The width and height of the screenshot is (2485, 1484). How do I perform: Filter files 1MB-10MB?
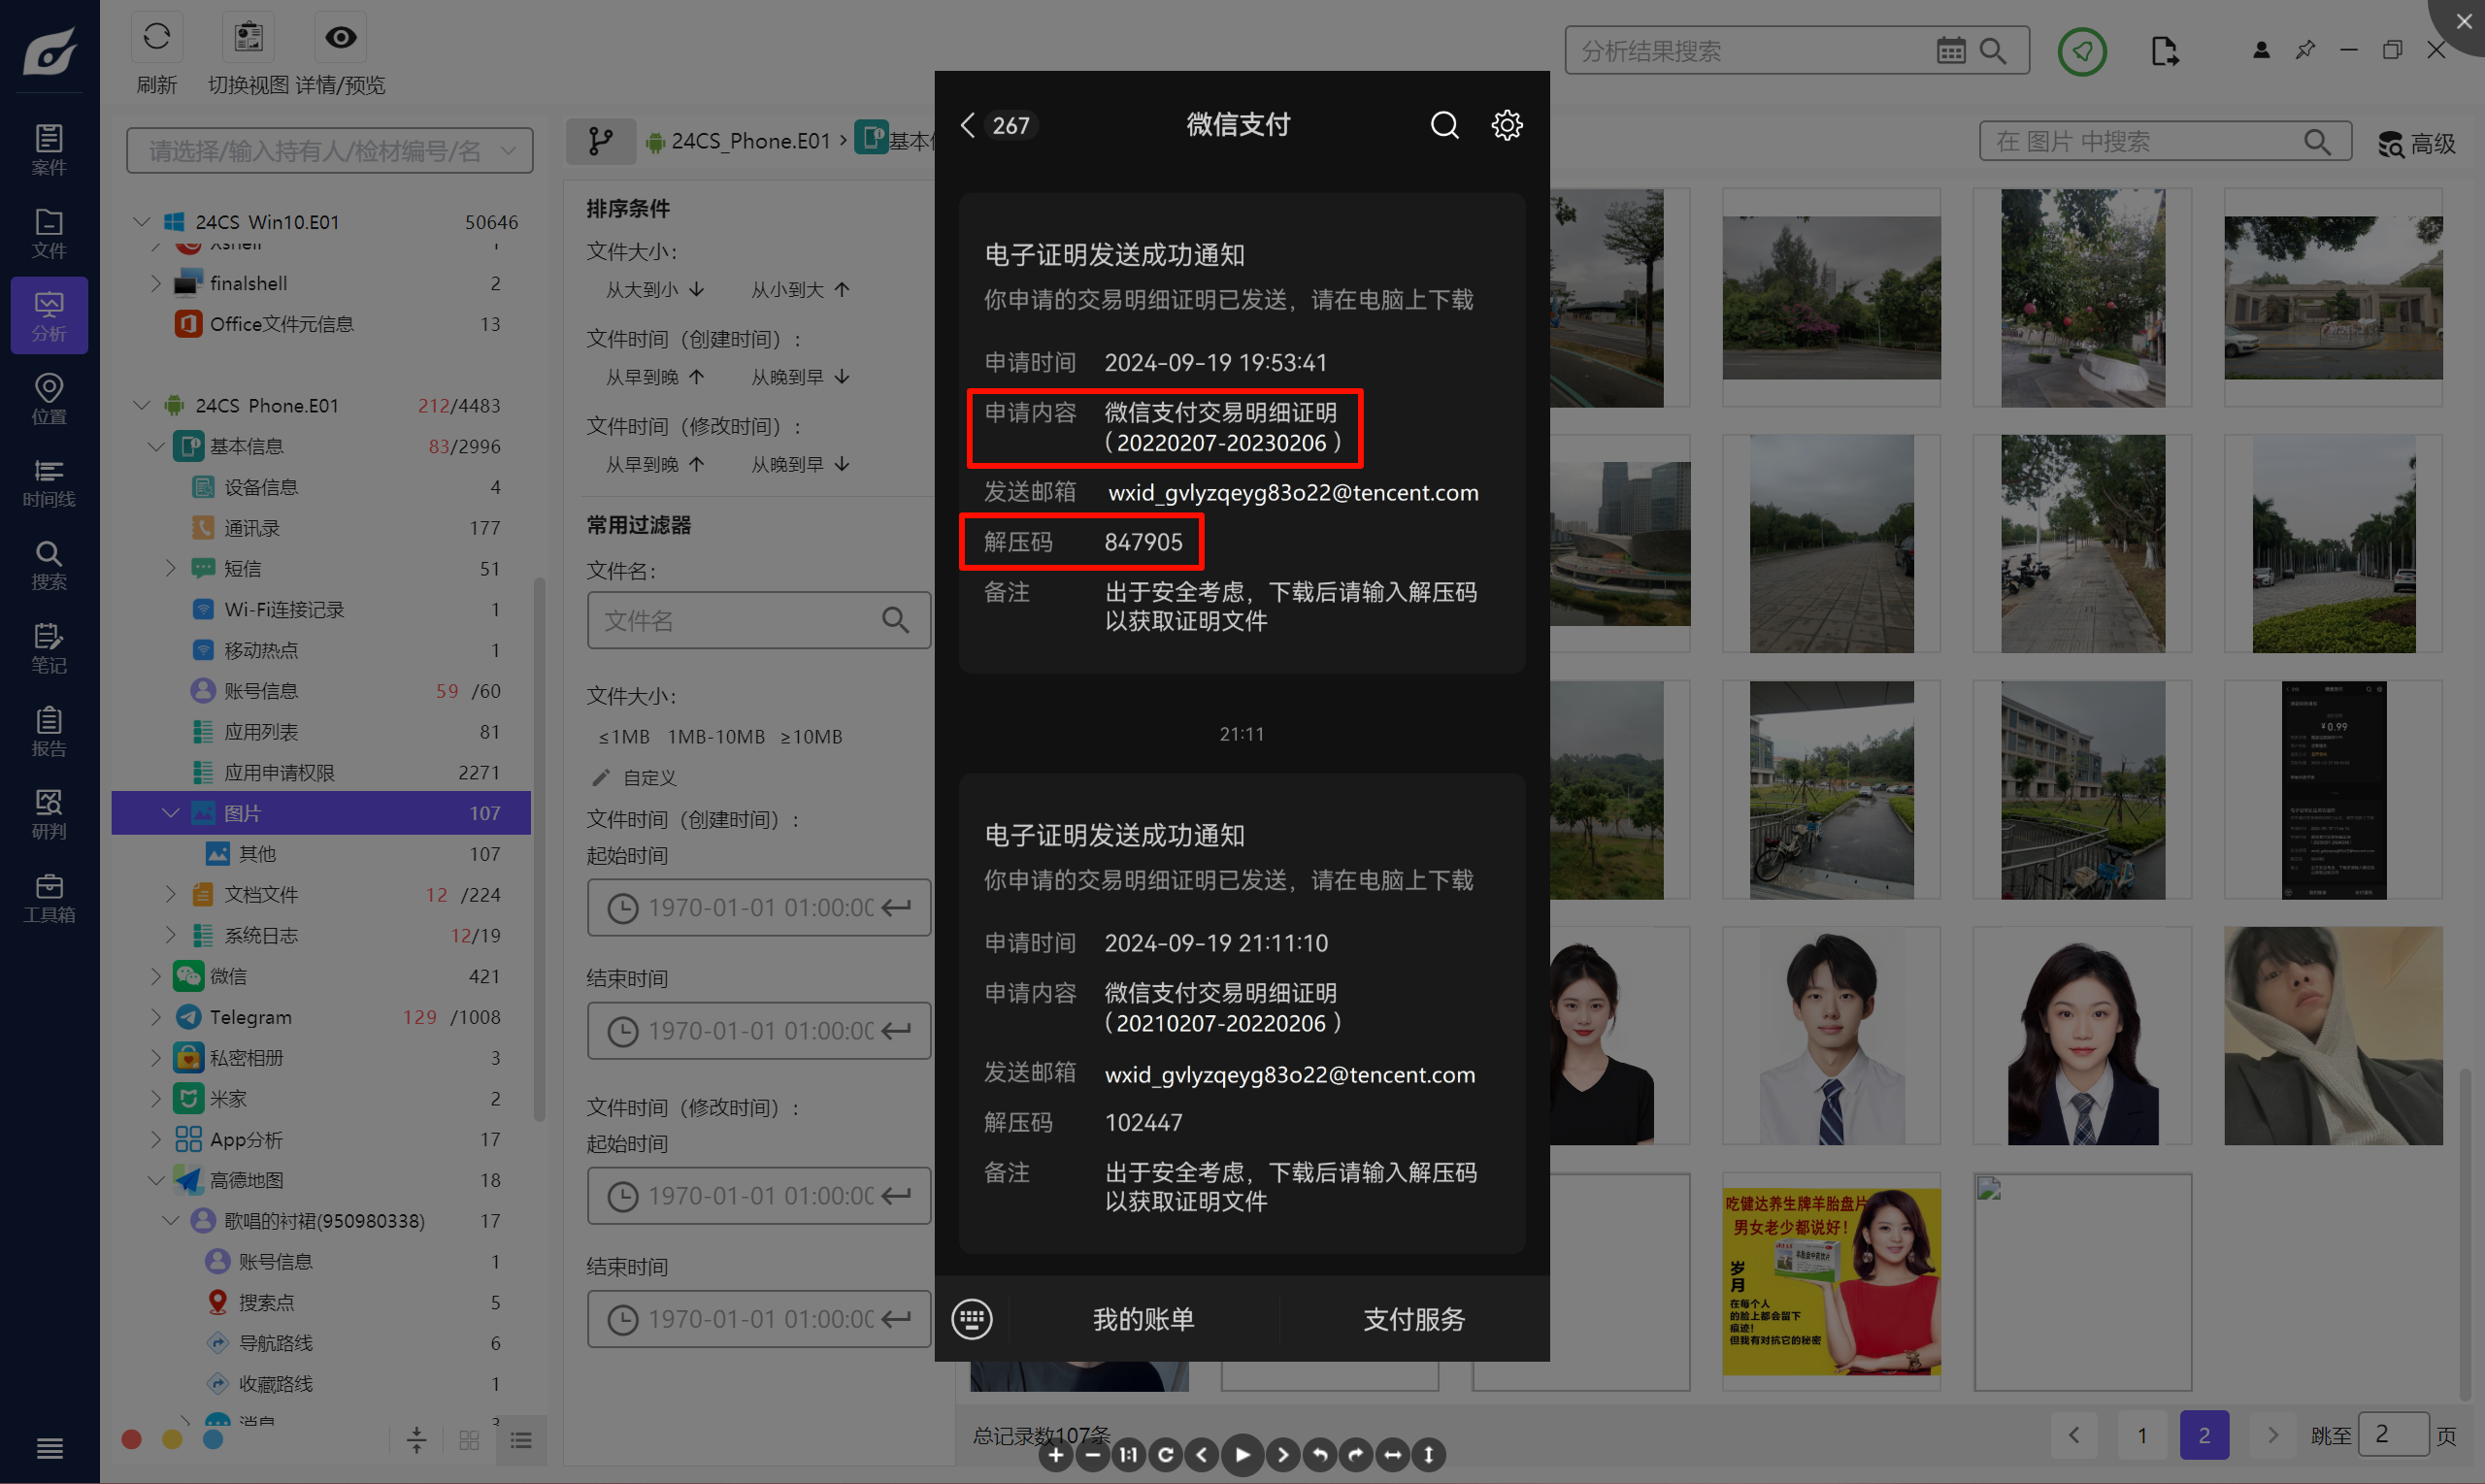tap(716, 737)
